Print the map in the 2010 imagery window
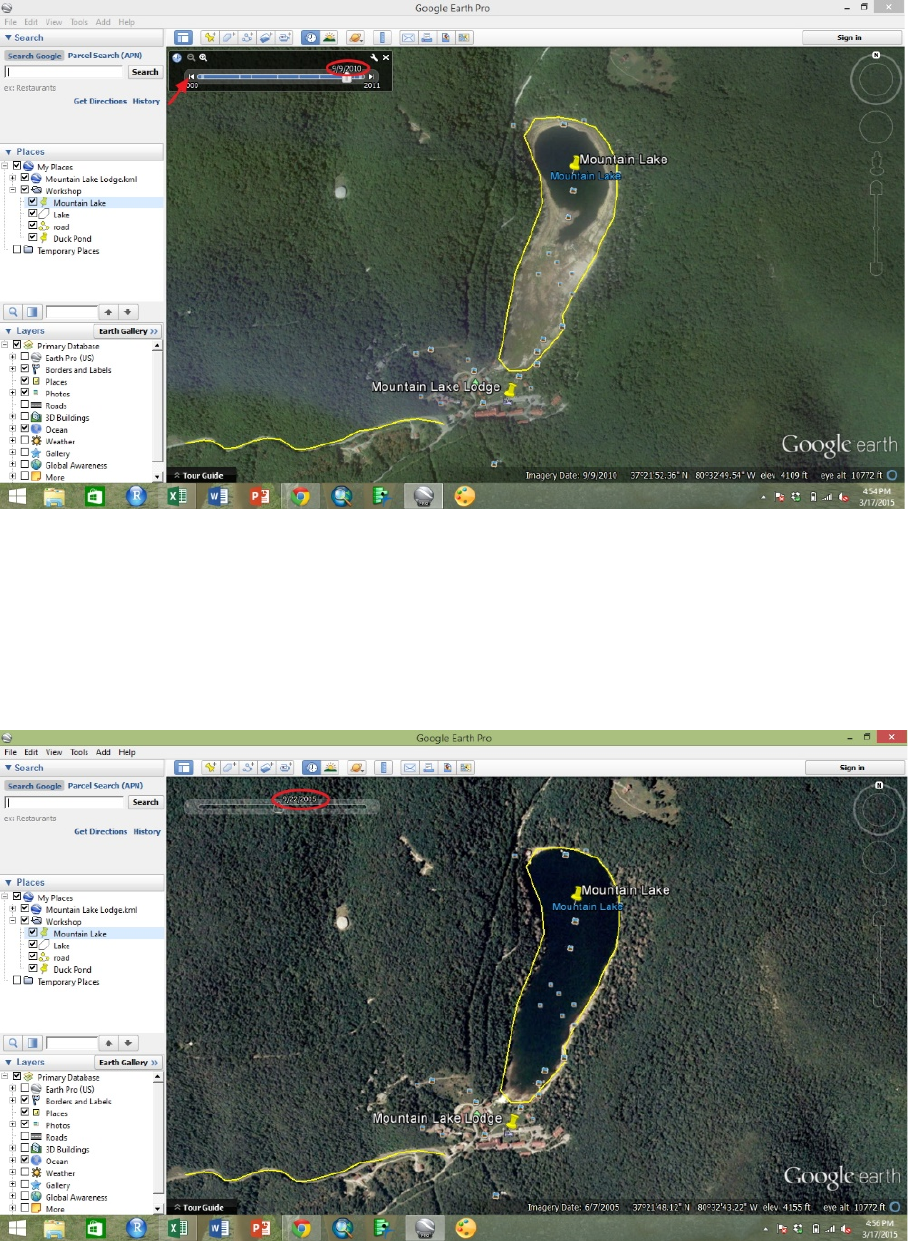The image size is (908, 1241). click(x=426, y=38)
